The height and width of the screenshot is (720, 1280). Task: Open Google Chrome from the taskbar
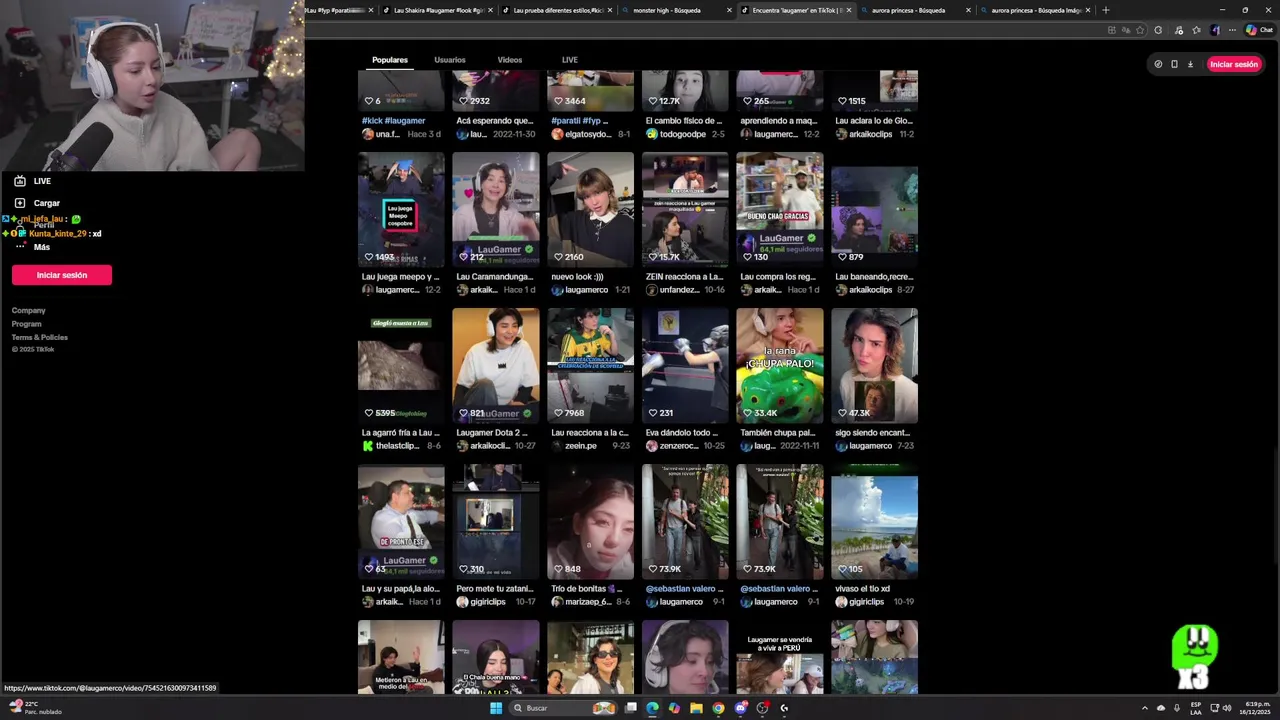point(718,708)
